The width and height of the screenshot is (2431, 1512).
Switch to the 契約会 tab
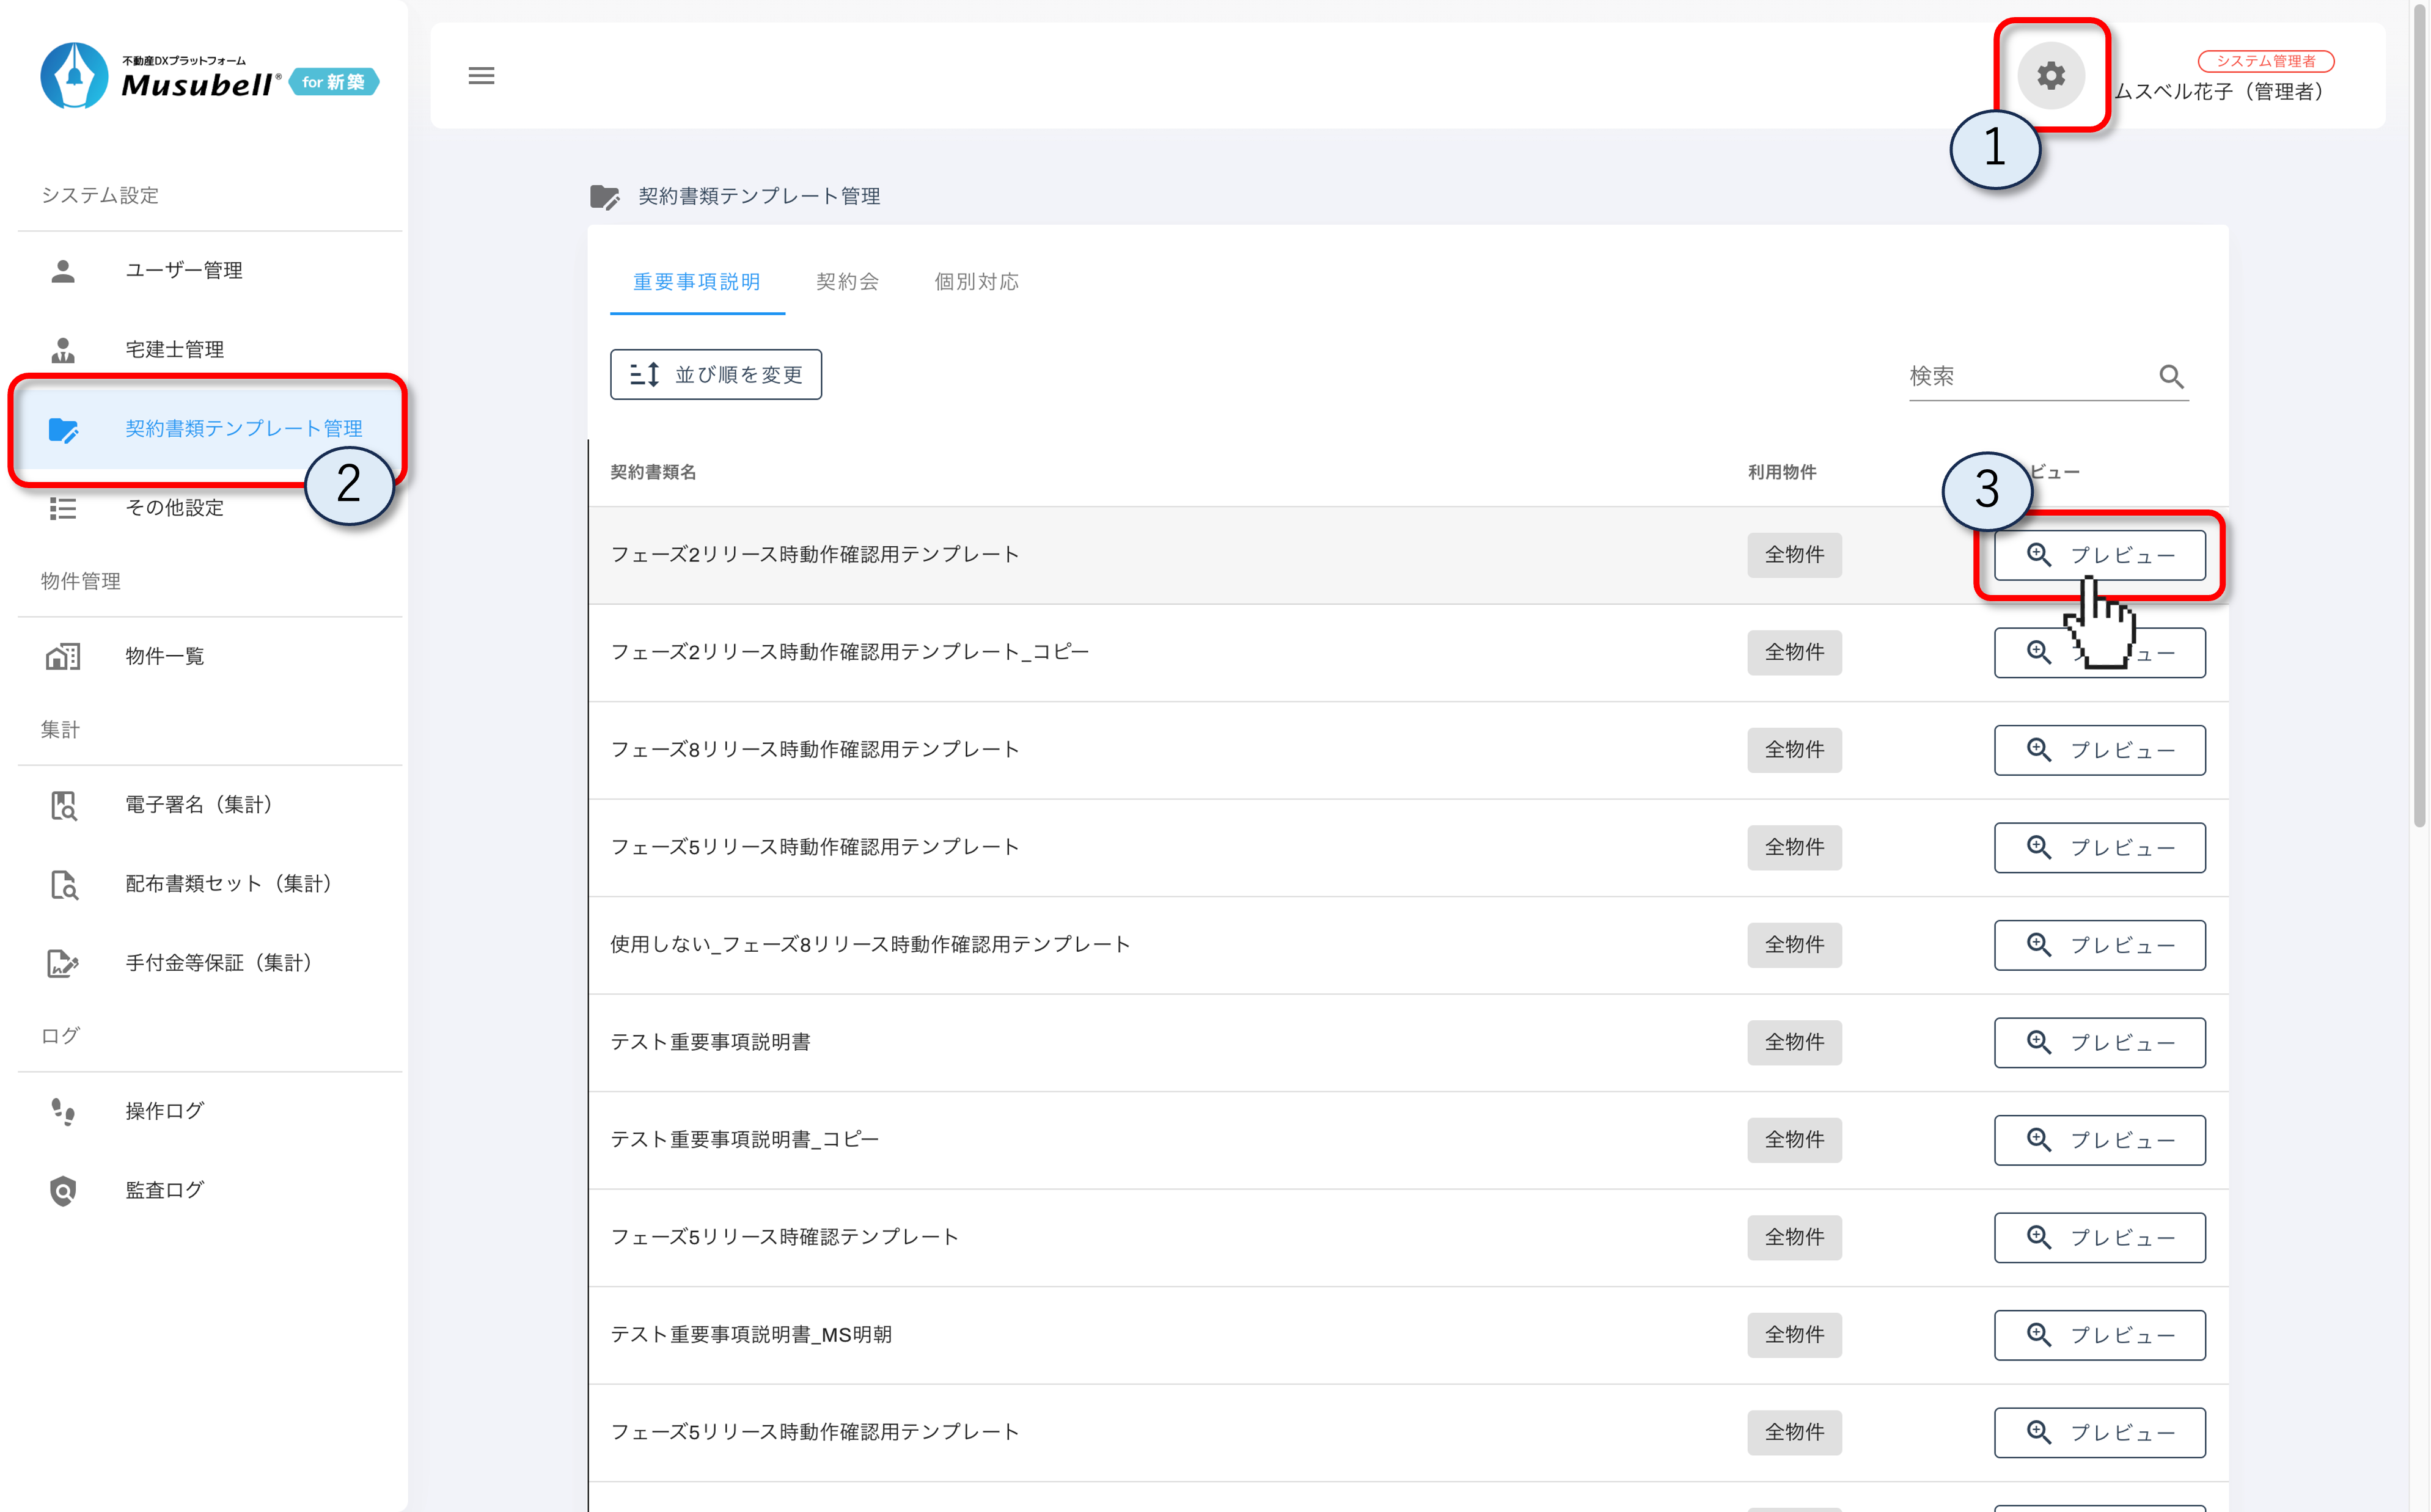click(847, 282)
